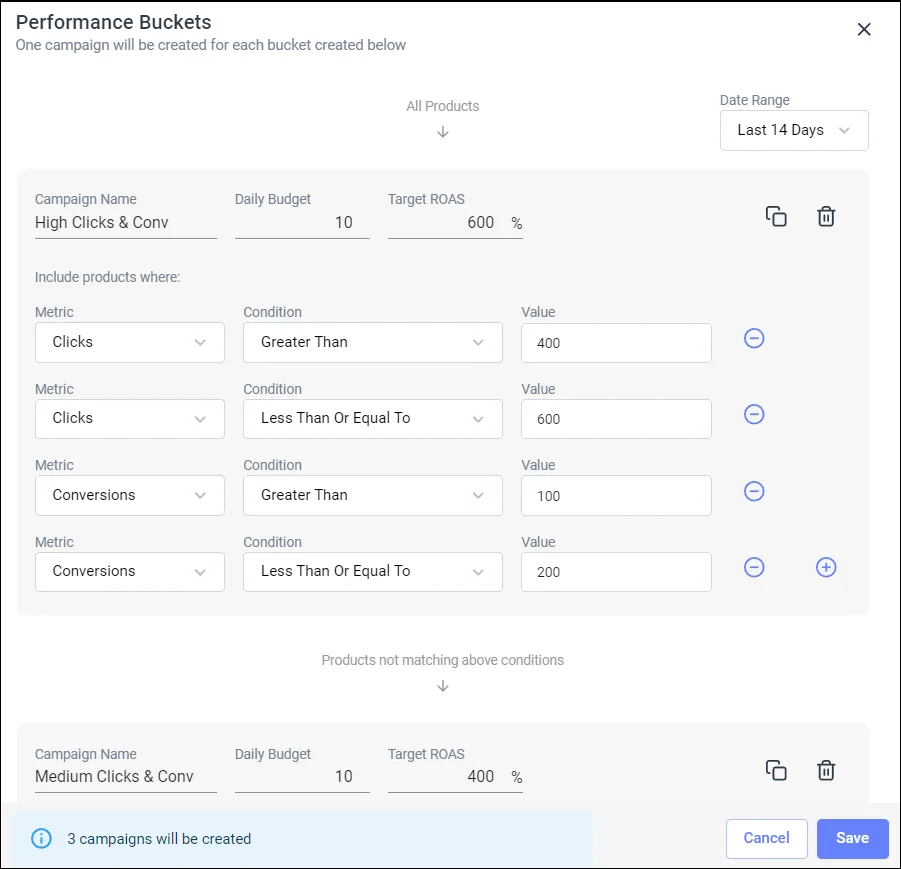Remove the Clicks Less Than Or Equal 600 condition
The height and width of the screenshot is (869, 901).
click(x=754, y=414)
